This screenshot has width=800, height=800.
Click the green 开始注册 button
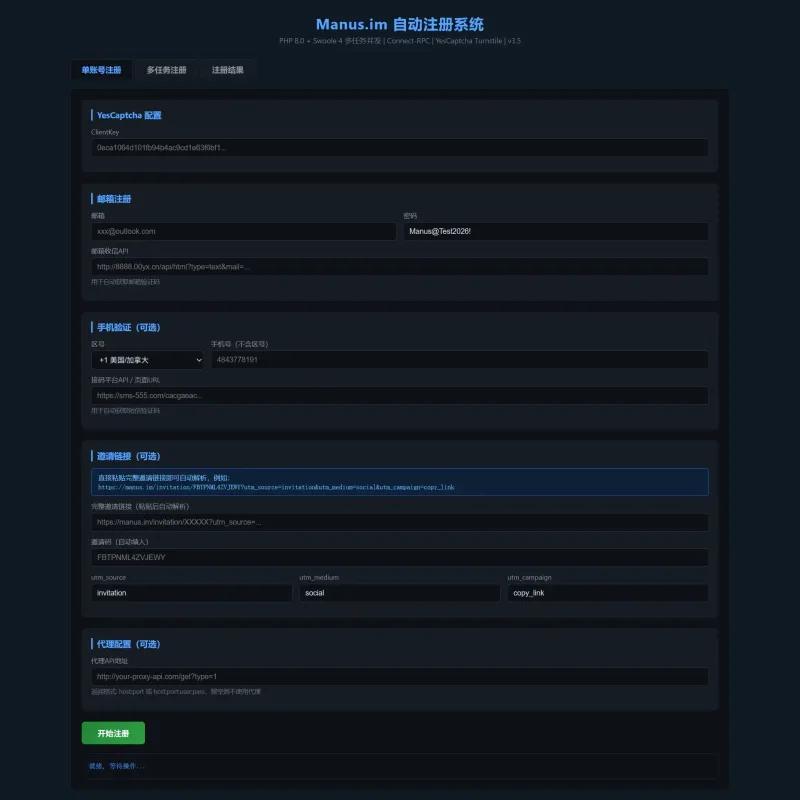(x=113, y=733)
